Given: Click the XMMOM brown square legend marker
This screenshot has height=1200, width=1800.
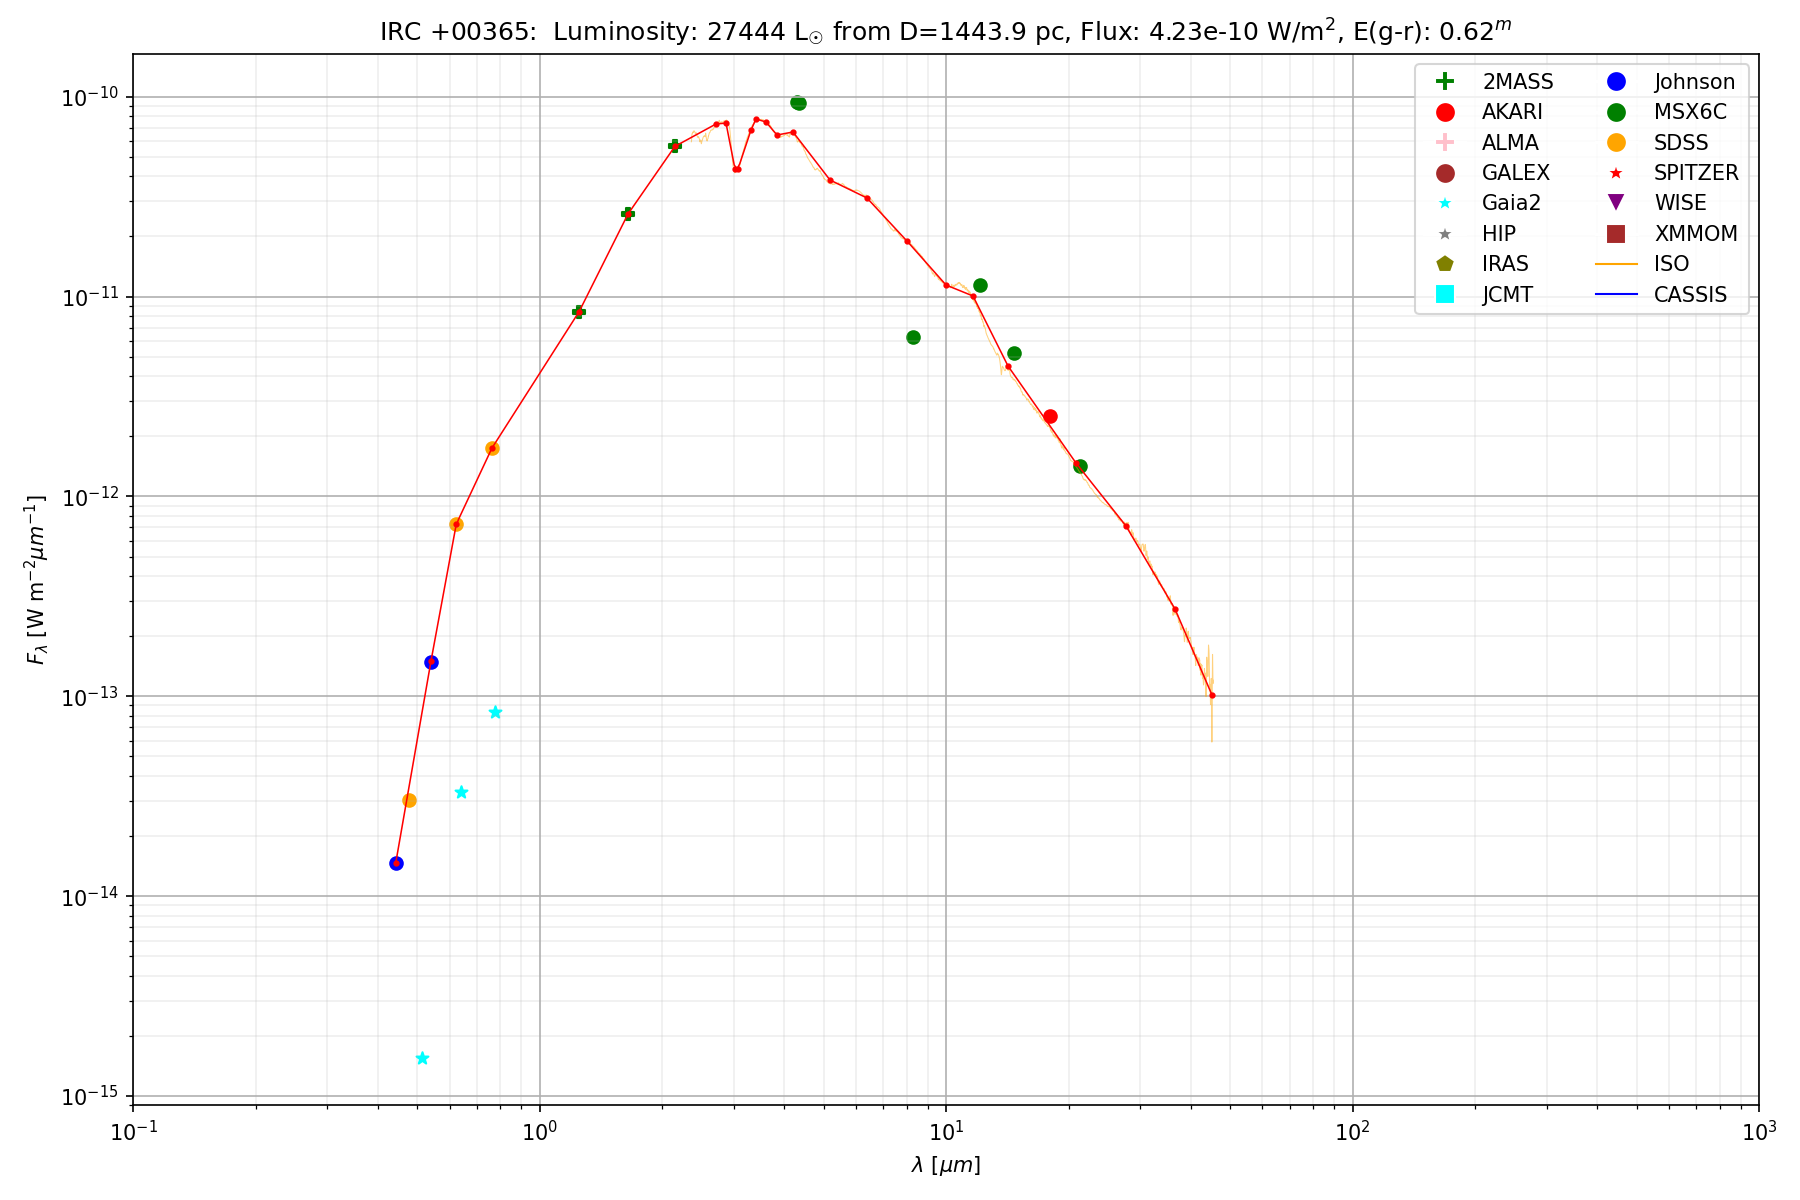Looking at the screenshot, I should 1615,233.
